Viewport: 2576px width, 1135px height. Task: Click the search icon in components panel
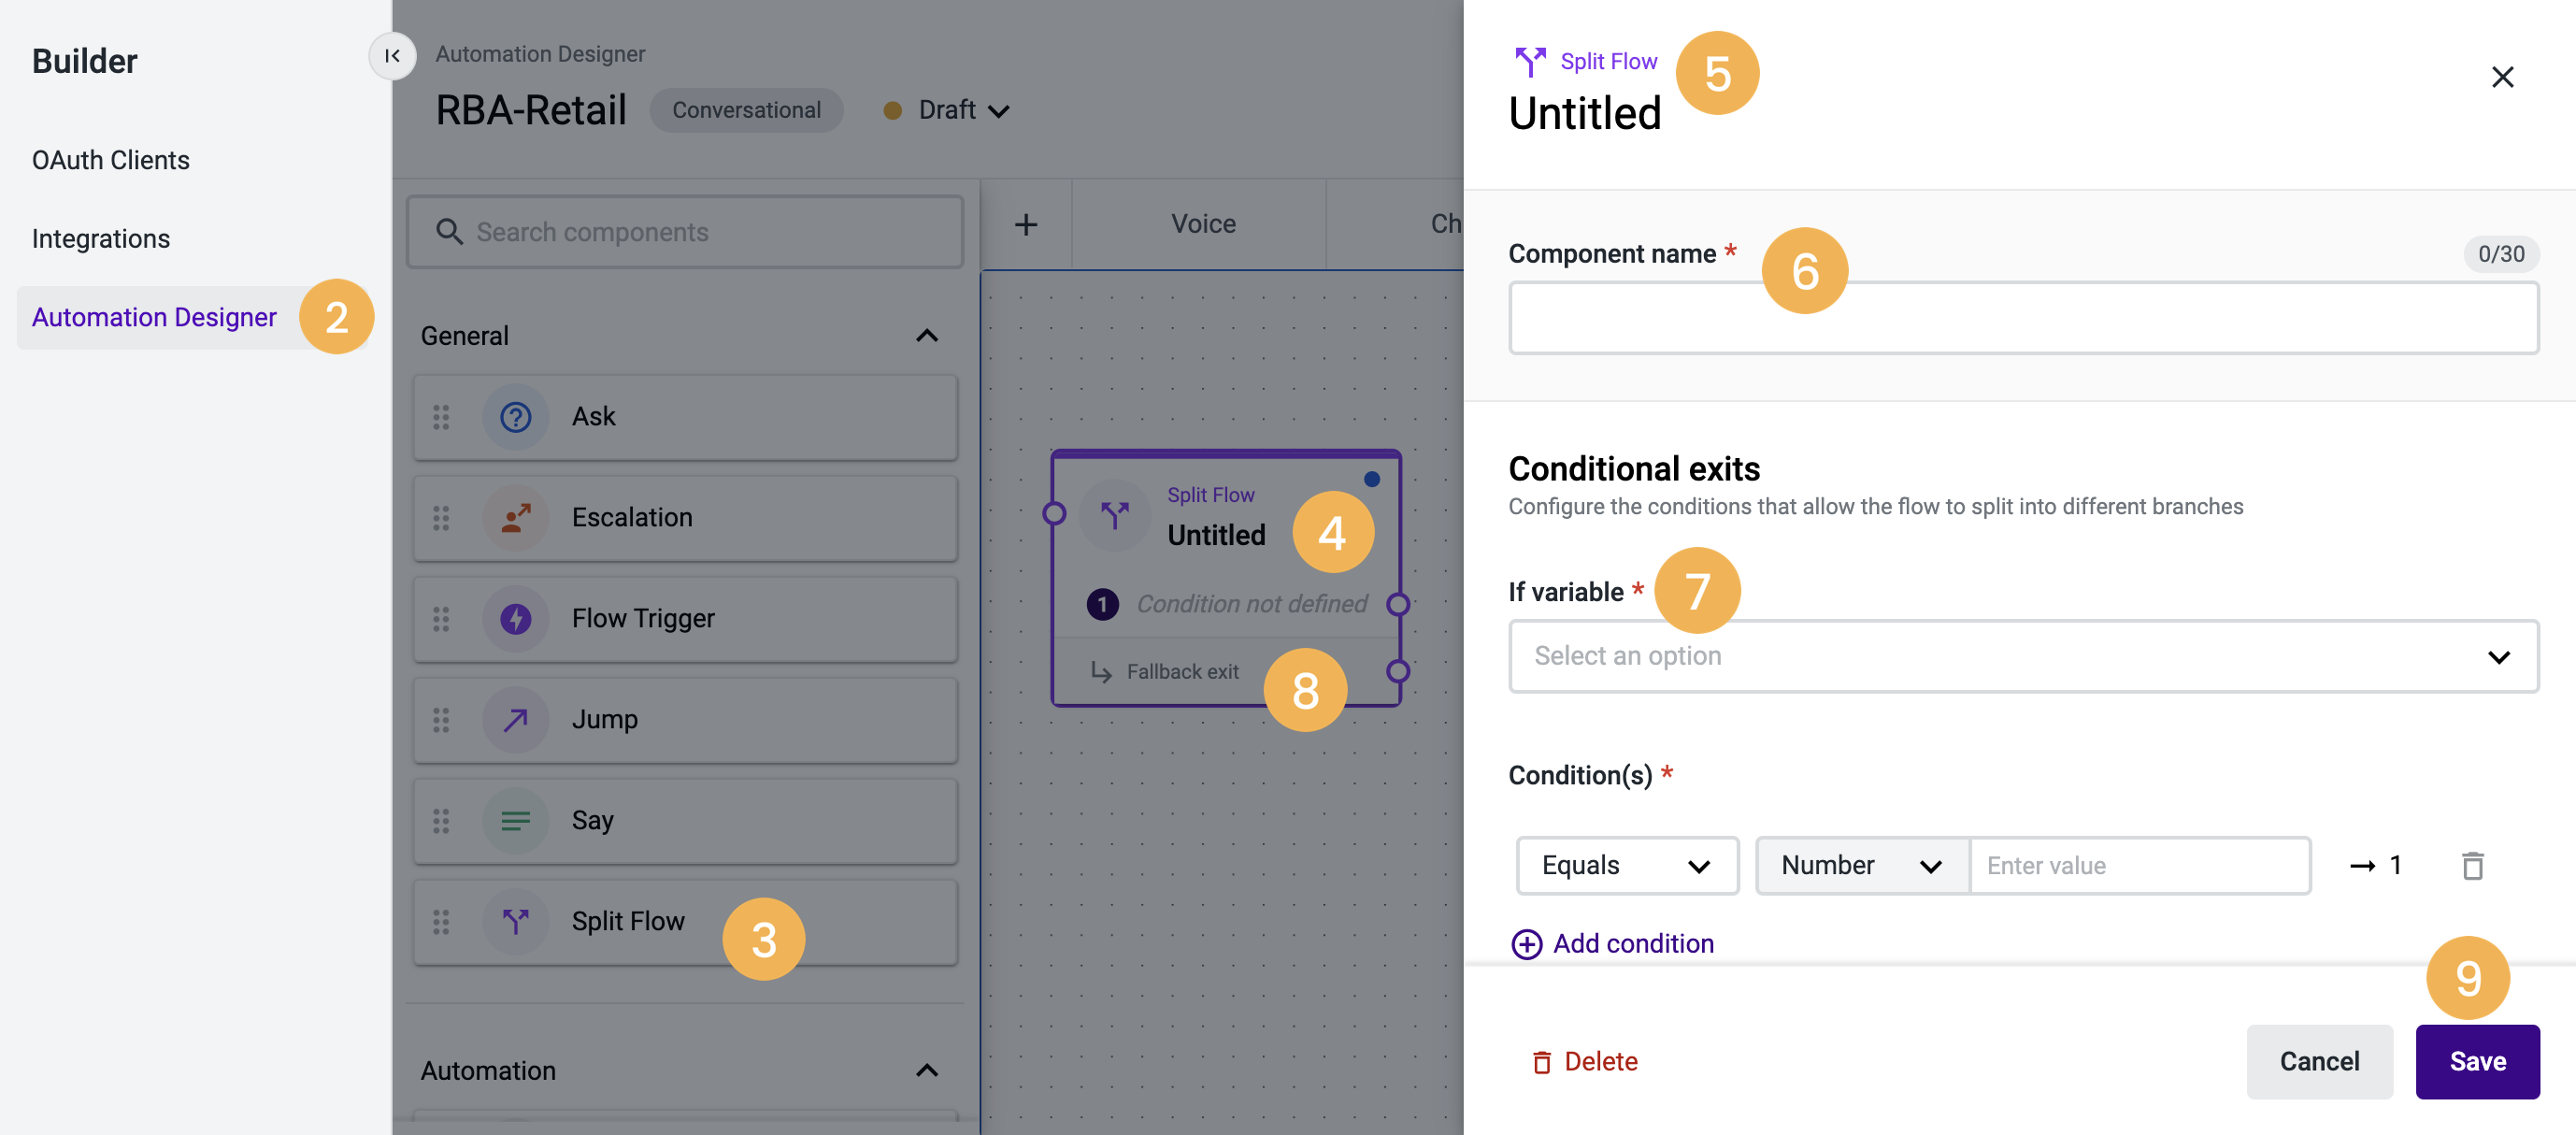coord(450,231)
